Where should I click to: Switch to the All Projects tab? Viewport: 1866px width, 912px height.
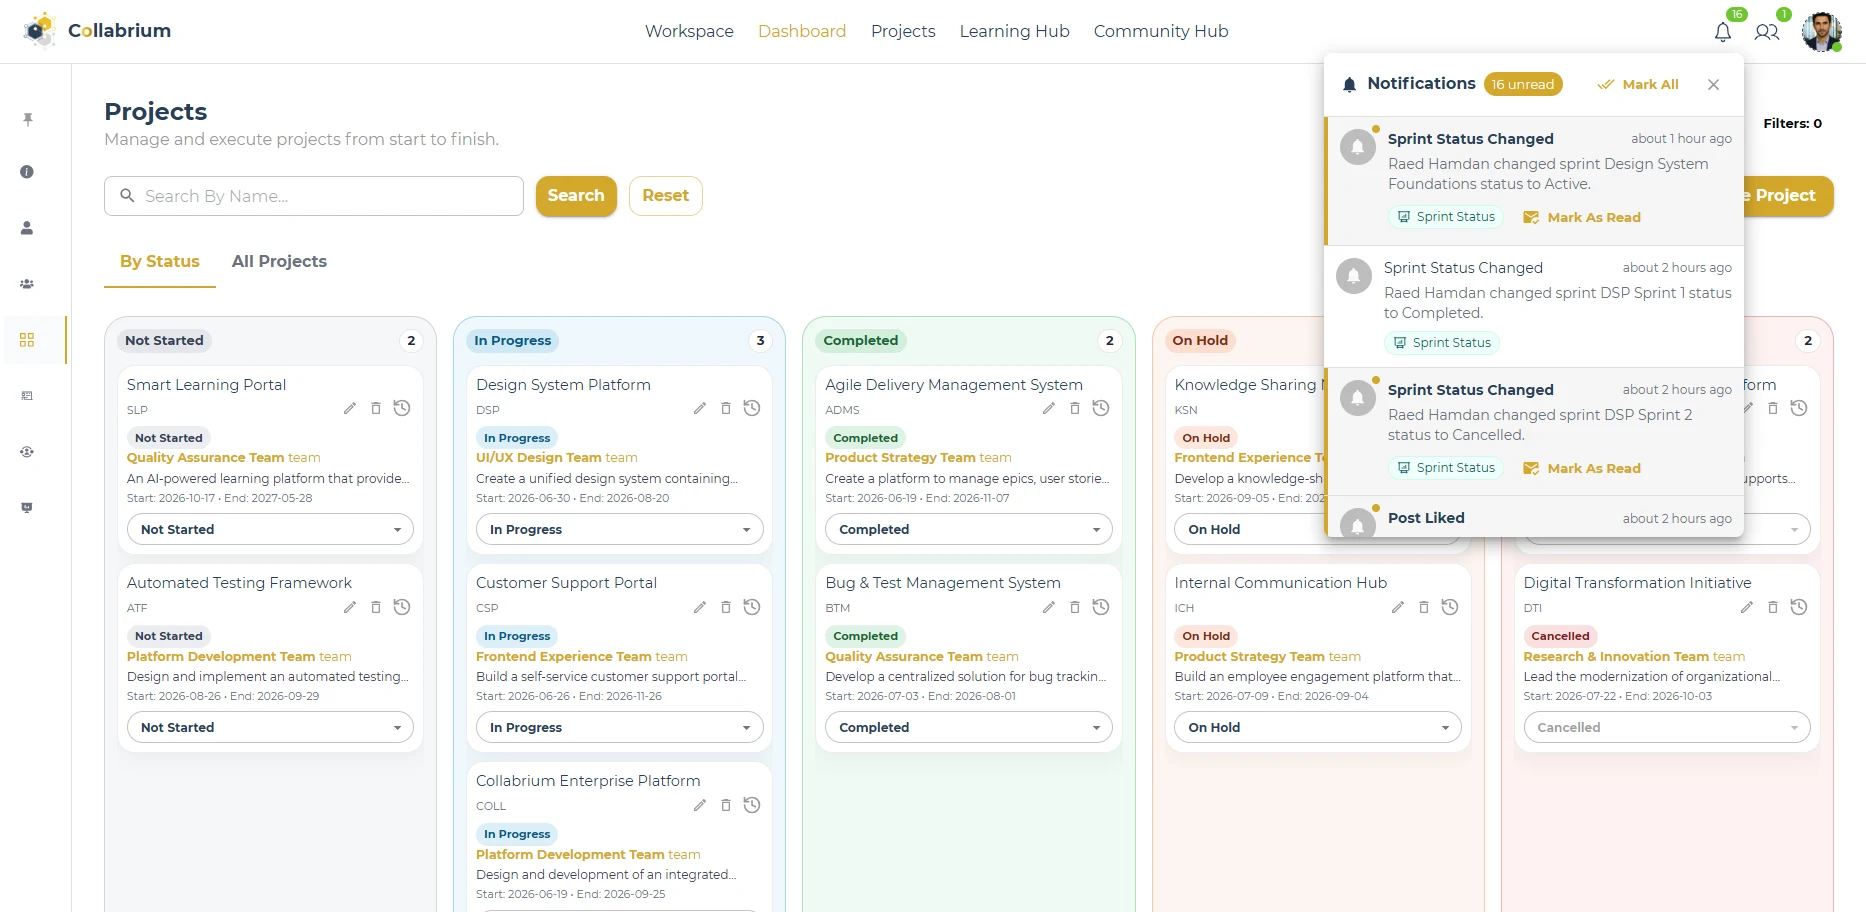pyautogui.click(x=279, y=261)
